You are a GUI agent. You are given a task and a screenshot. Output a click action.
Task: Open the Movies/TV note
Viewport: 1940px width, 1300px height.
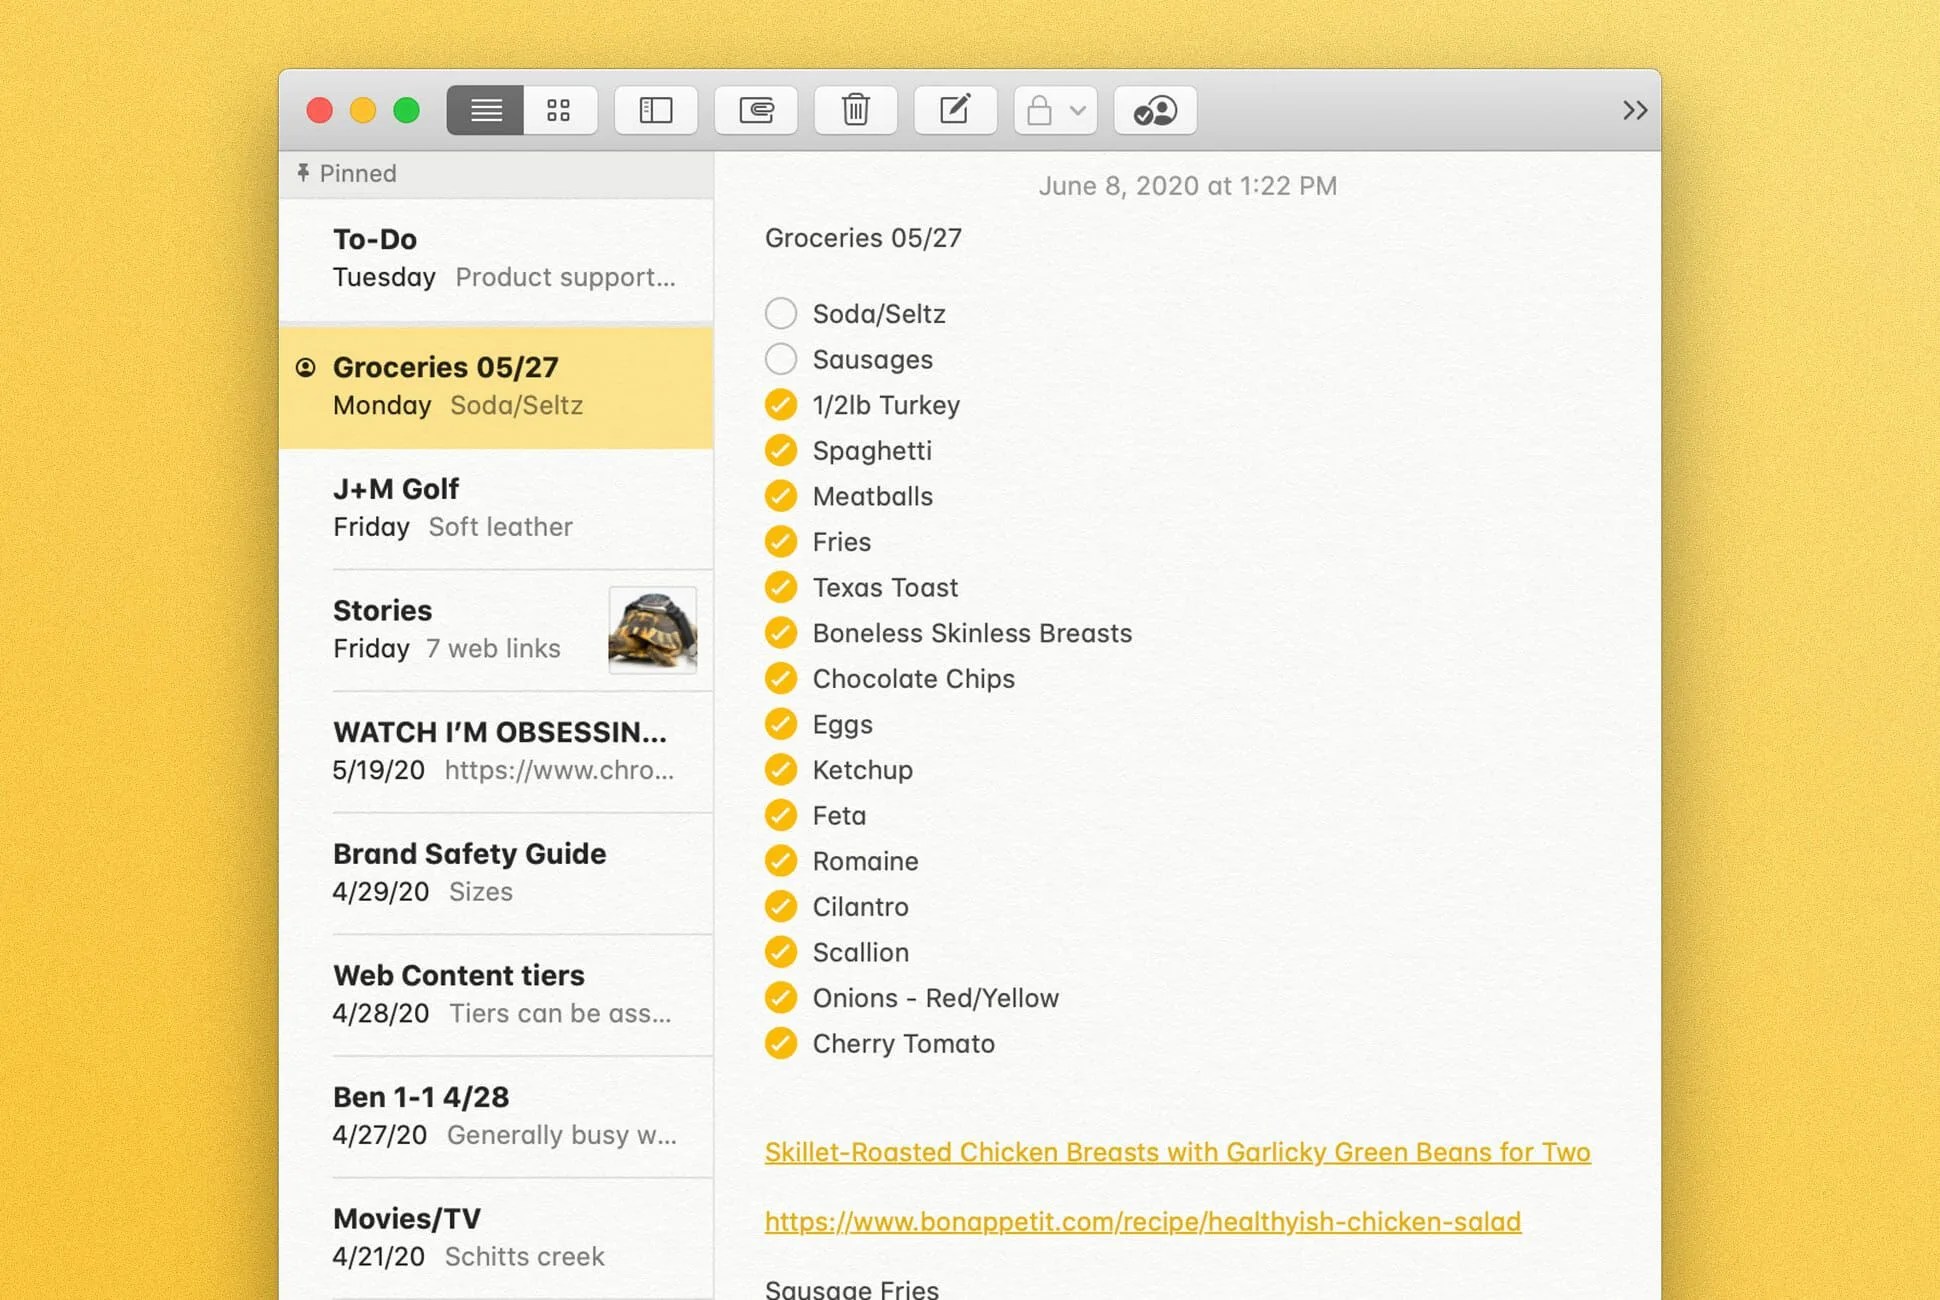click(x=497, y=1238)
